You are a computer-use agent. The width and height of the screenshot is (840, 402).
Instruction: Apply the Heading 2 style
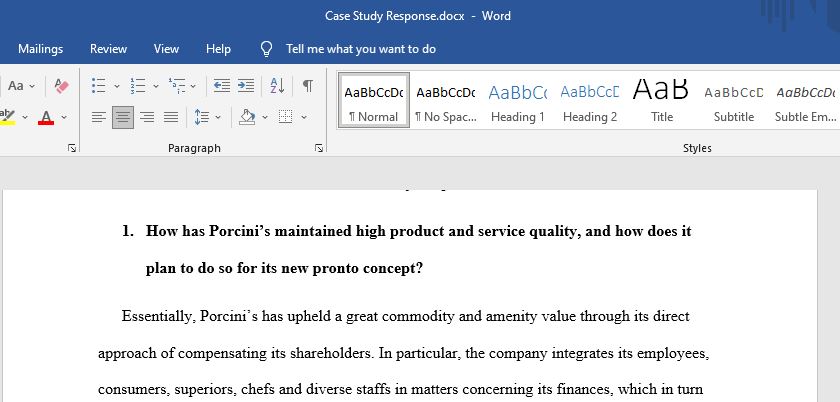(x=590, y=101)
